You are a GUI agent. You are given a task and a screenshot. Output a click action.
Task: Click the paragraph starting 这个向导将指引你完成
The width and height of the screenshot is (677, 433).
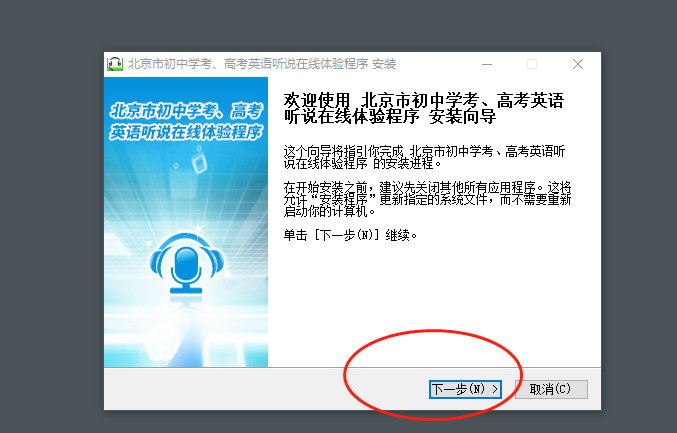(425, 156)
